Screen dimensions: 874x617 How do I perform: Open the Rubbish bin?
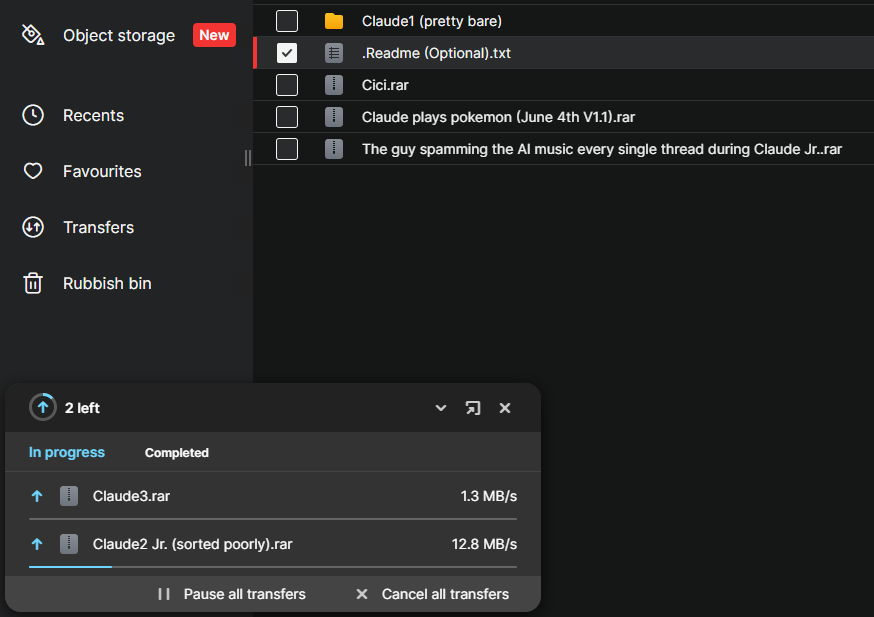107,283
